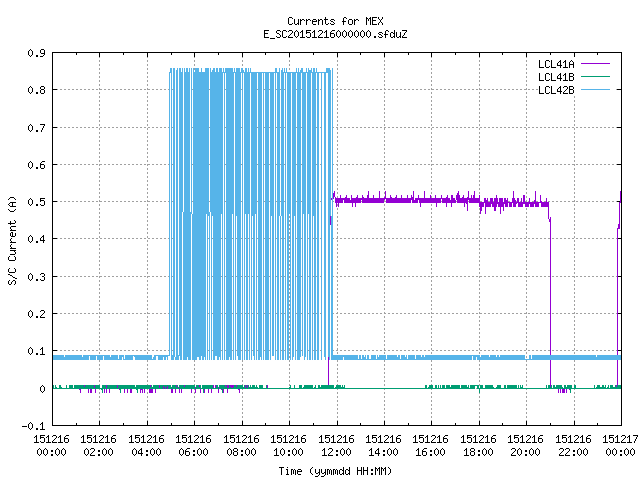Click the green LCL41B legend line sample
The width and height of the screenshot is (640, 480).
coord(595,76)
